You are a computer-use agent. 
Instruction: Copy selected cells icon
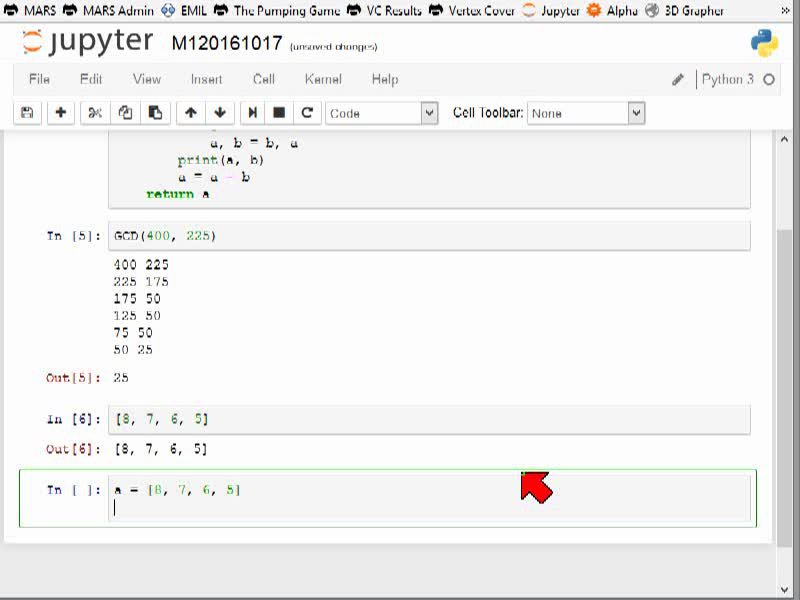pyautogui.click(x=125, y=113)
